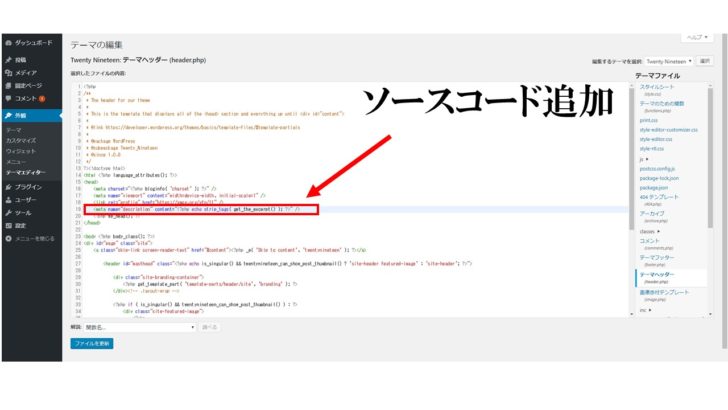Screen dimensions: 728x410
Task: Click the 外観 paintbrush icon
Action: pyautogui.click(x=8, y=116)
